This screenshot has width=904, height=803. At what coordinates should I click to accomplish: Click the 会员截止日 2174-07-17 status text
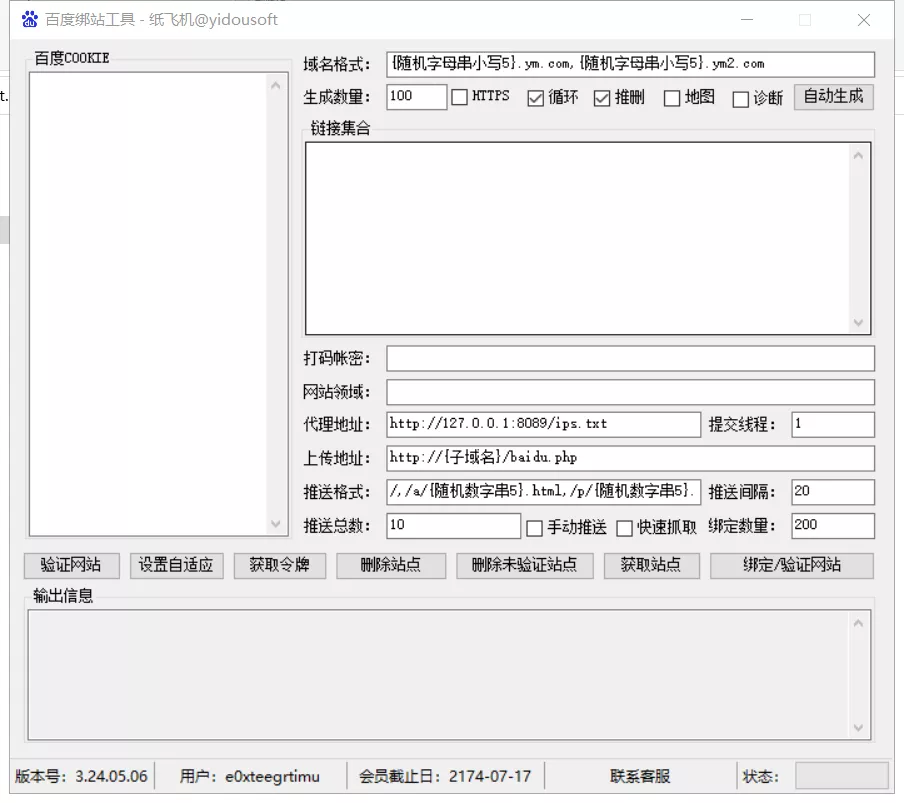coord(445,776)
